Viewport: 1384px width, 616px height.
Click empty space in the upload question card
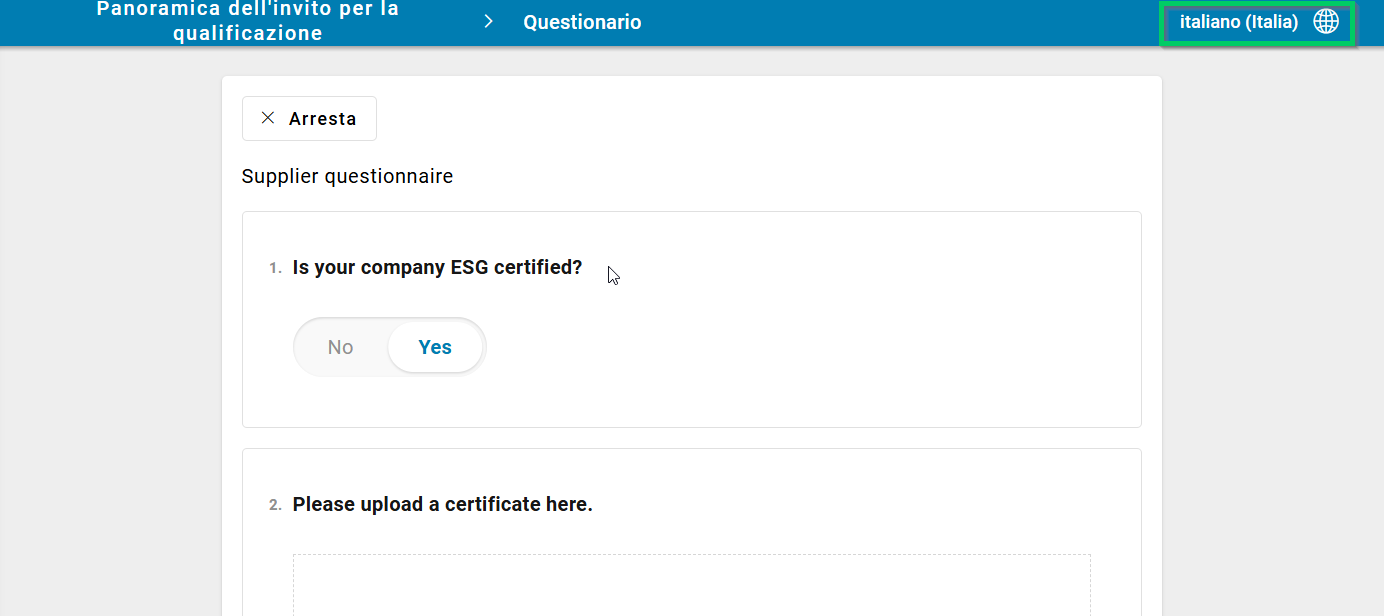point(850,500)
